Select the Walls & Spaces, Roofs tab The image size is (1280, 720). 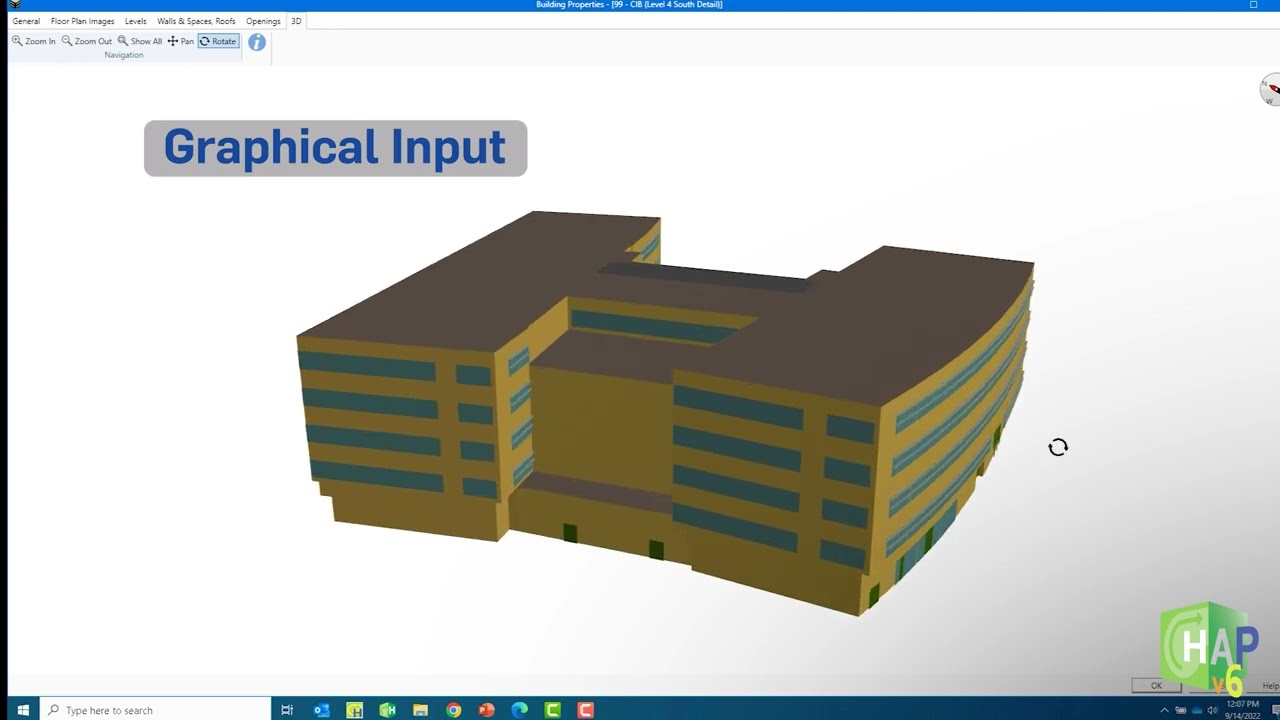click(196, 21)
